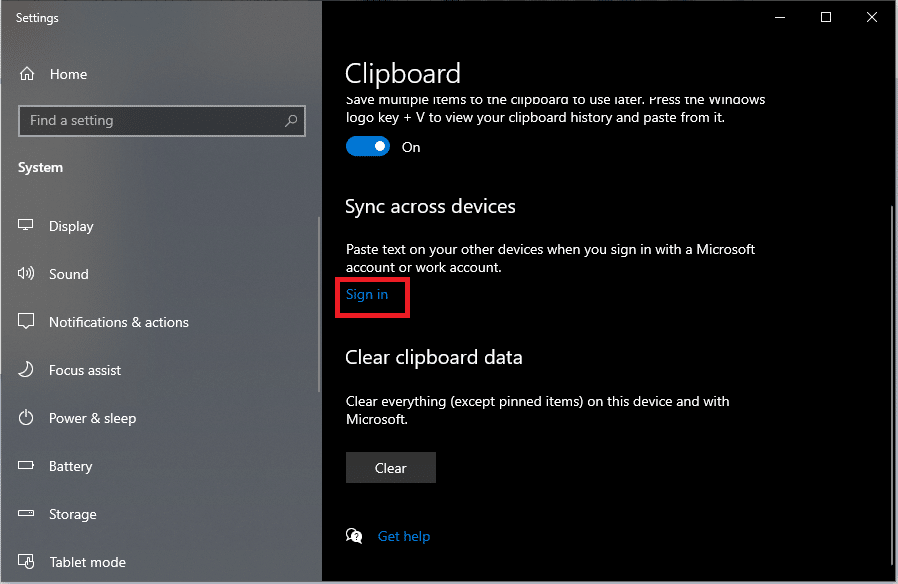This screenshot has height=584, width=898.
Task: Click the Find a setting search box
Action: click(x=150, y=121)
